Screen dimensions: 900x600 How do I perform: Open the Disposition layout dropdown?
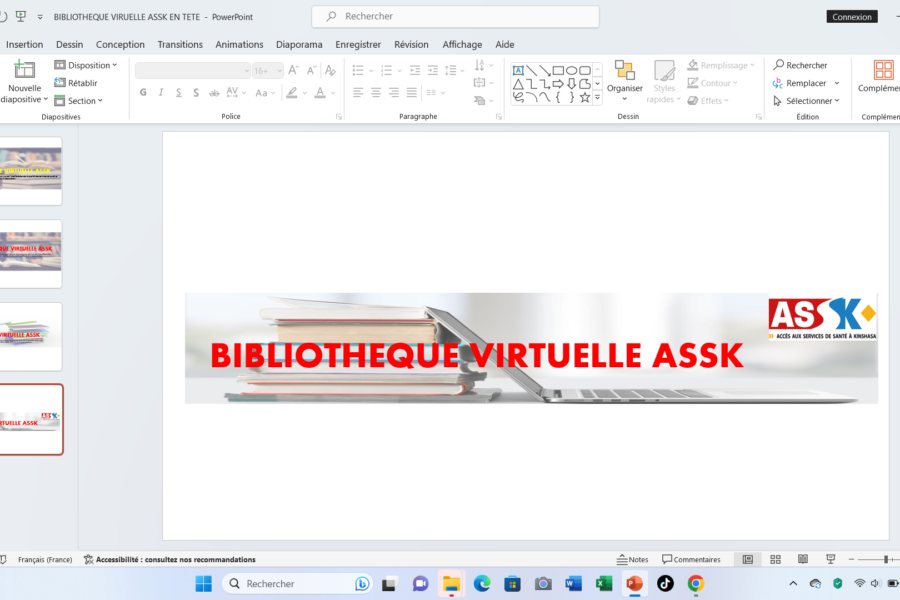pyautogui.click(x=86, y=65)
